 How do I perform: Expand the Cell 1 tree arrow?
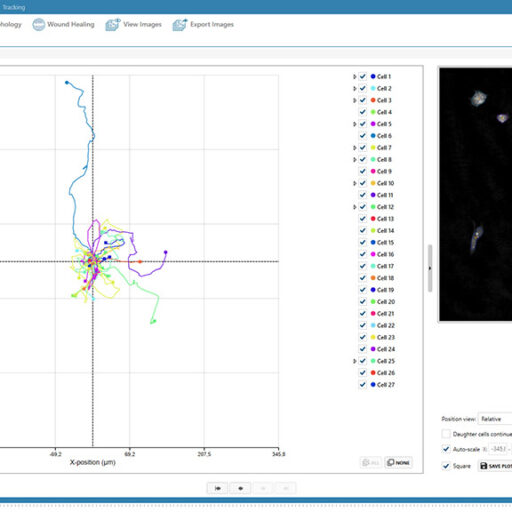coord(354,77)
